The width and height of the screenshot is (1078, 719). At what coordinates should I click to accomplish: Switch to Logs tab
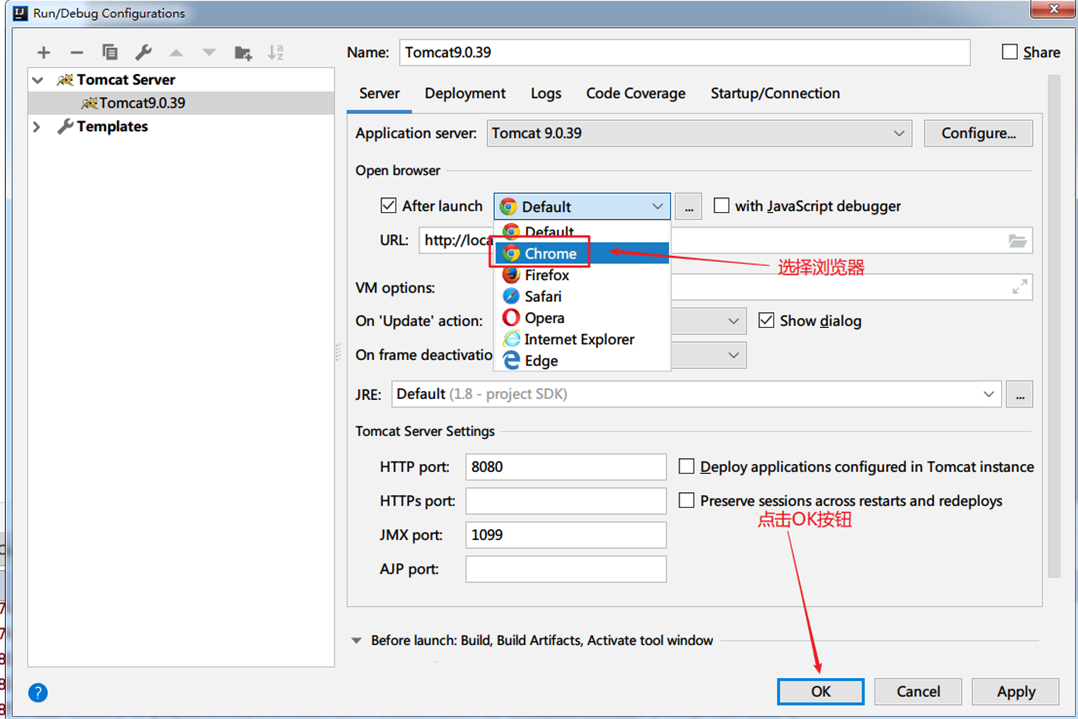point(546,93)
